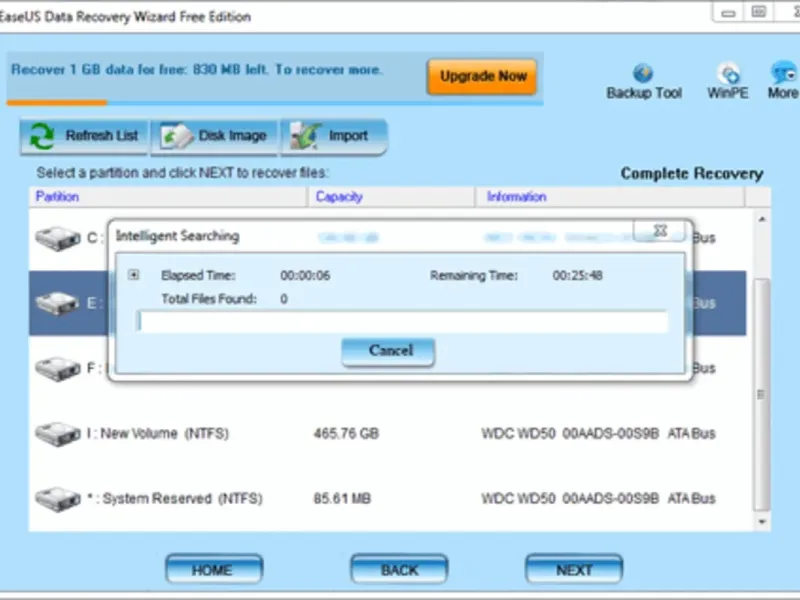Click the partition list scroll down arrow

point(762,522)
